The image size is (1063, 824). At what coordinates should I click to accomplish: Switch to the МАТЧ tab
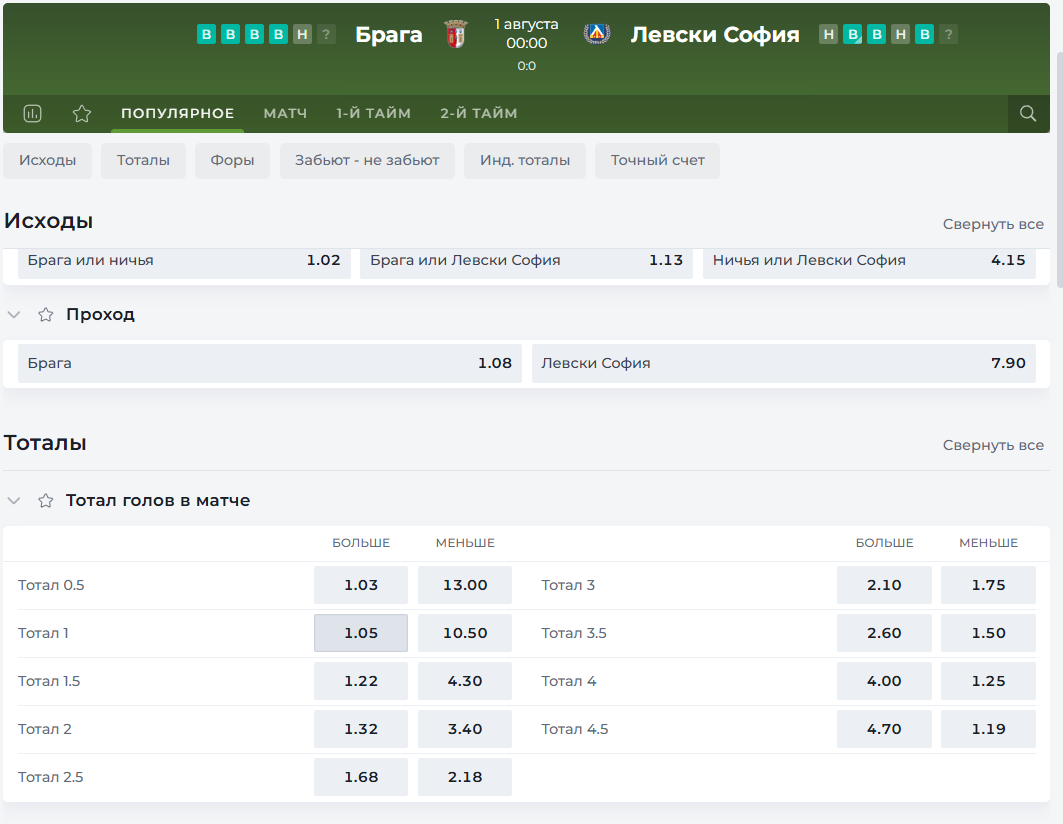click(285, 113)
